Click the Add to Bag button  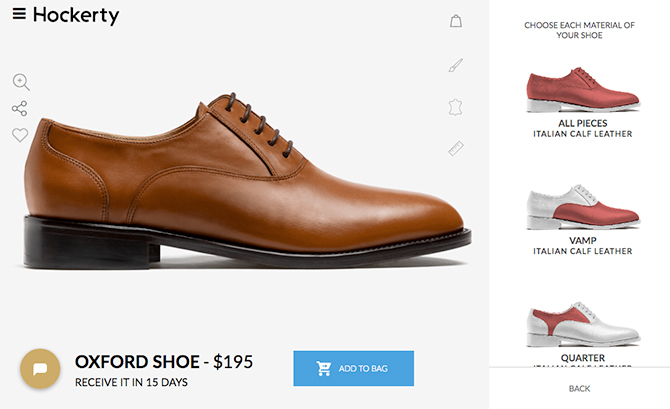coord(353,368)
